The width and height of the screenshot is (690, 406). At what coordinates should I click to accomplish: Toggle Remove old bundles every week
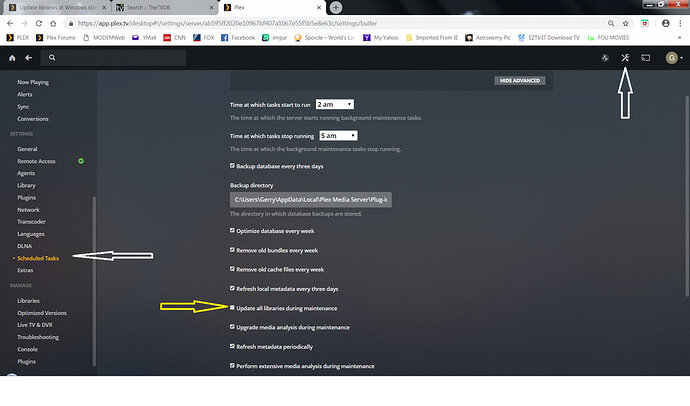(232, 249)
